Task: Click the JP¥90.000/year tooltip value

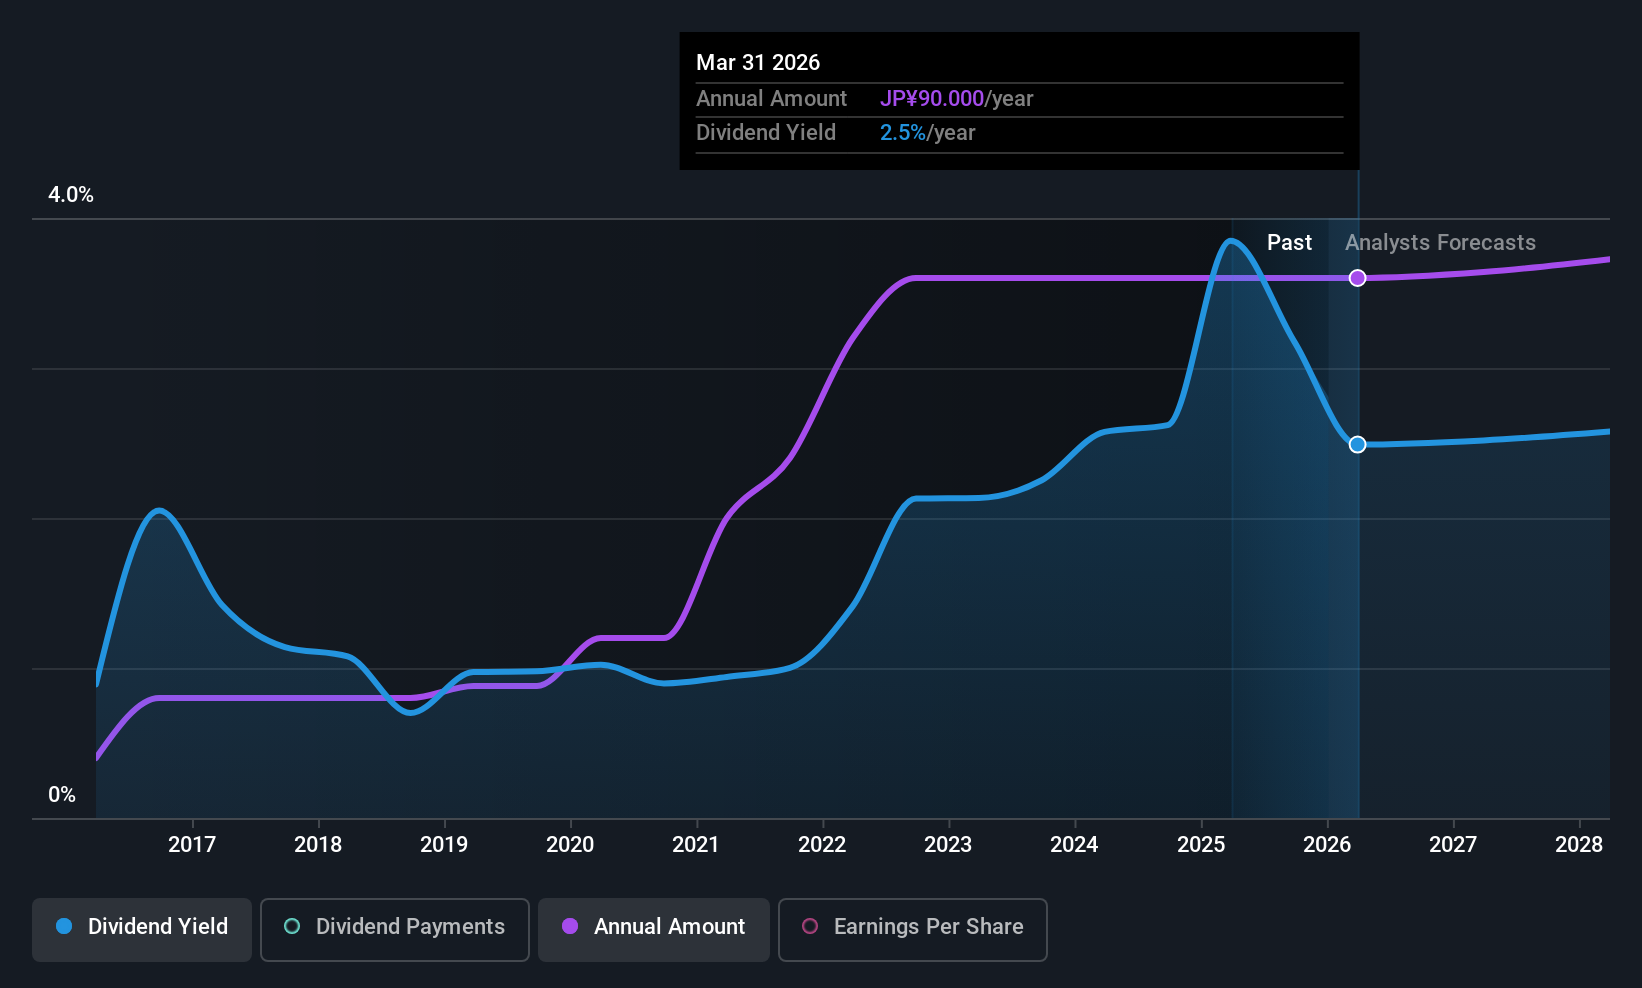Action: [x=956, y=99]
